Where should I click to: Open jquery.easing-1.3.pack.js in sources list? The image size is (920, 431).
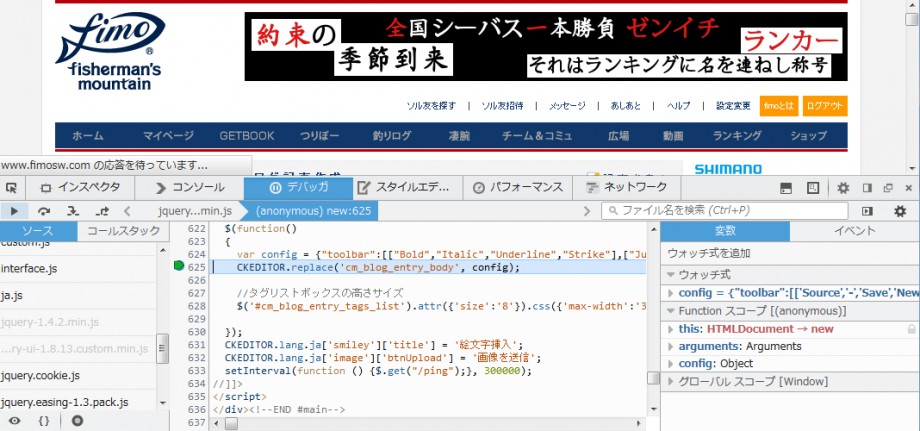click(x=78, y=402)
